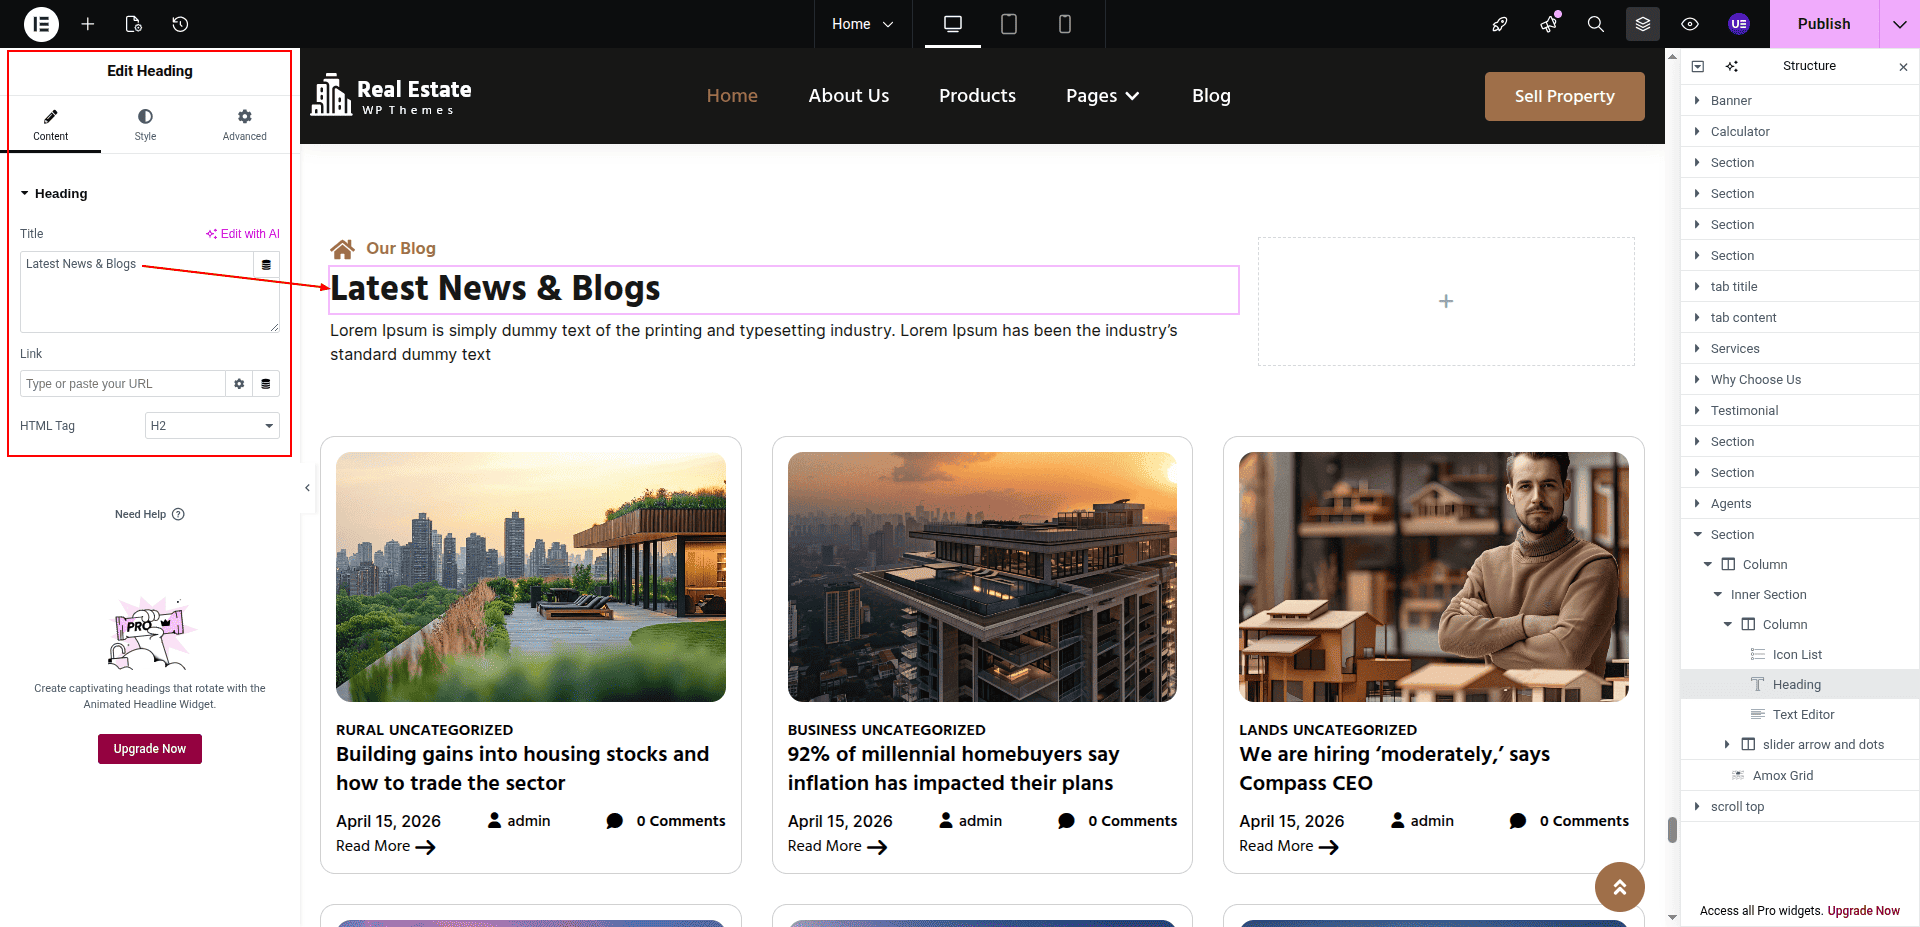Click the Link URL input field
Viewport: 1920px width, 927px height.
tap(122, 384)
